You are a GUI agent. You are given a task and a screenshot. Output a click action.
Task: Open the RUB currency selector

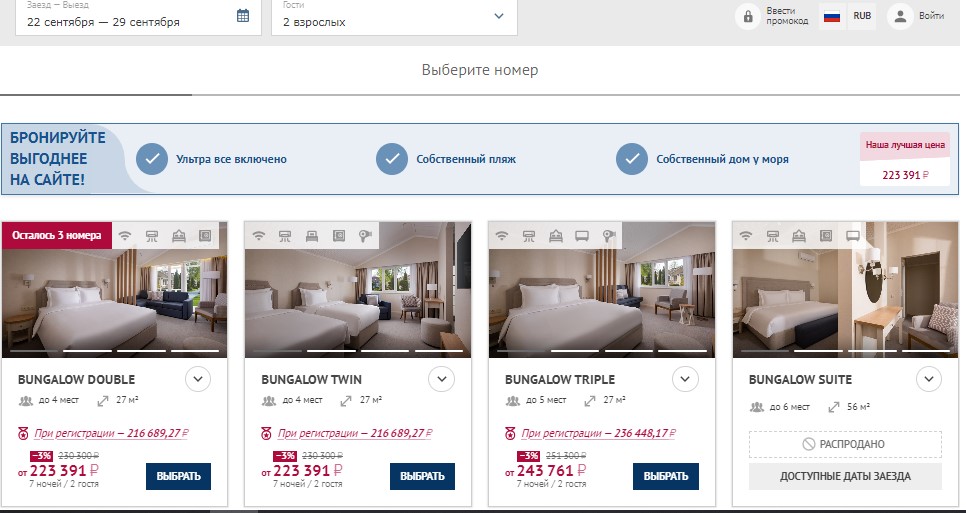point(862,16)
